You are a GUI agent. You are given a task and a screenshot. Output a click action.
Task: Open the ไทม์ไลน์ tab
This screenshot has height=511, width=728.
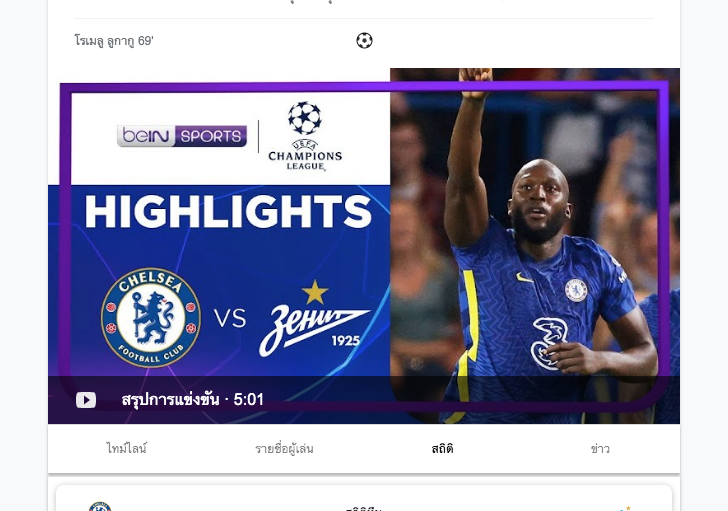click(126, 448)
